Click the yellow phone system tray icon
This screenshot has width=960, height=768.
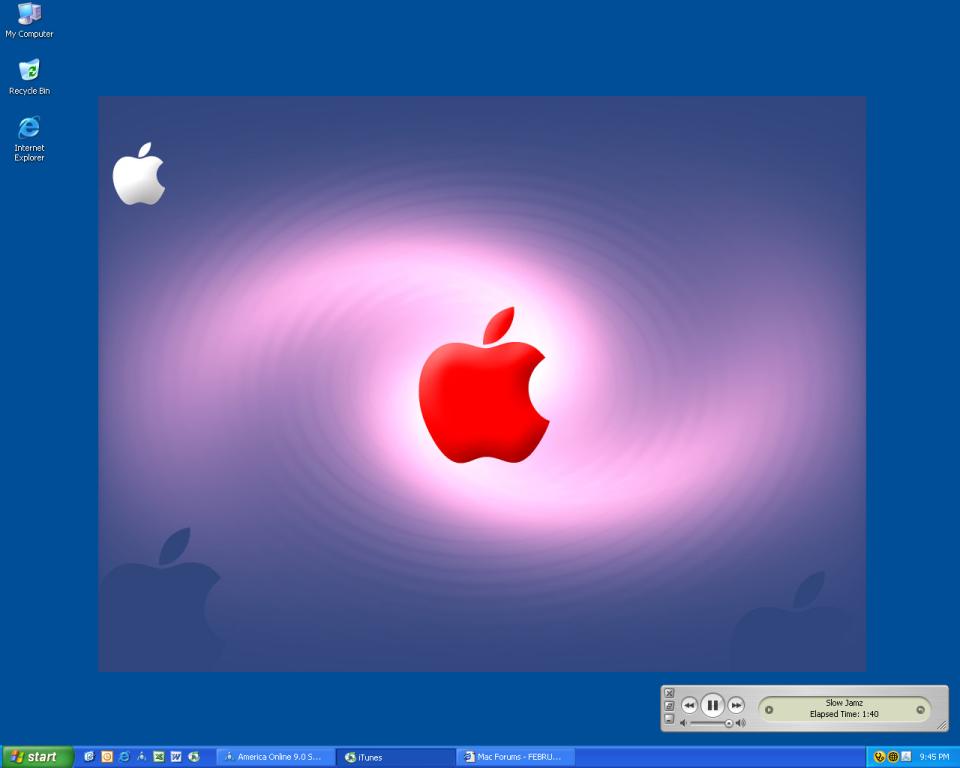coord(880,757)
